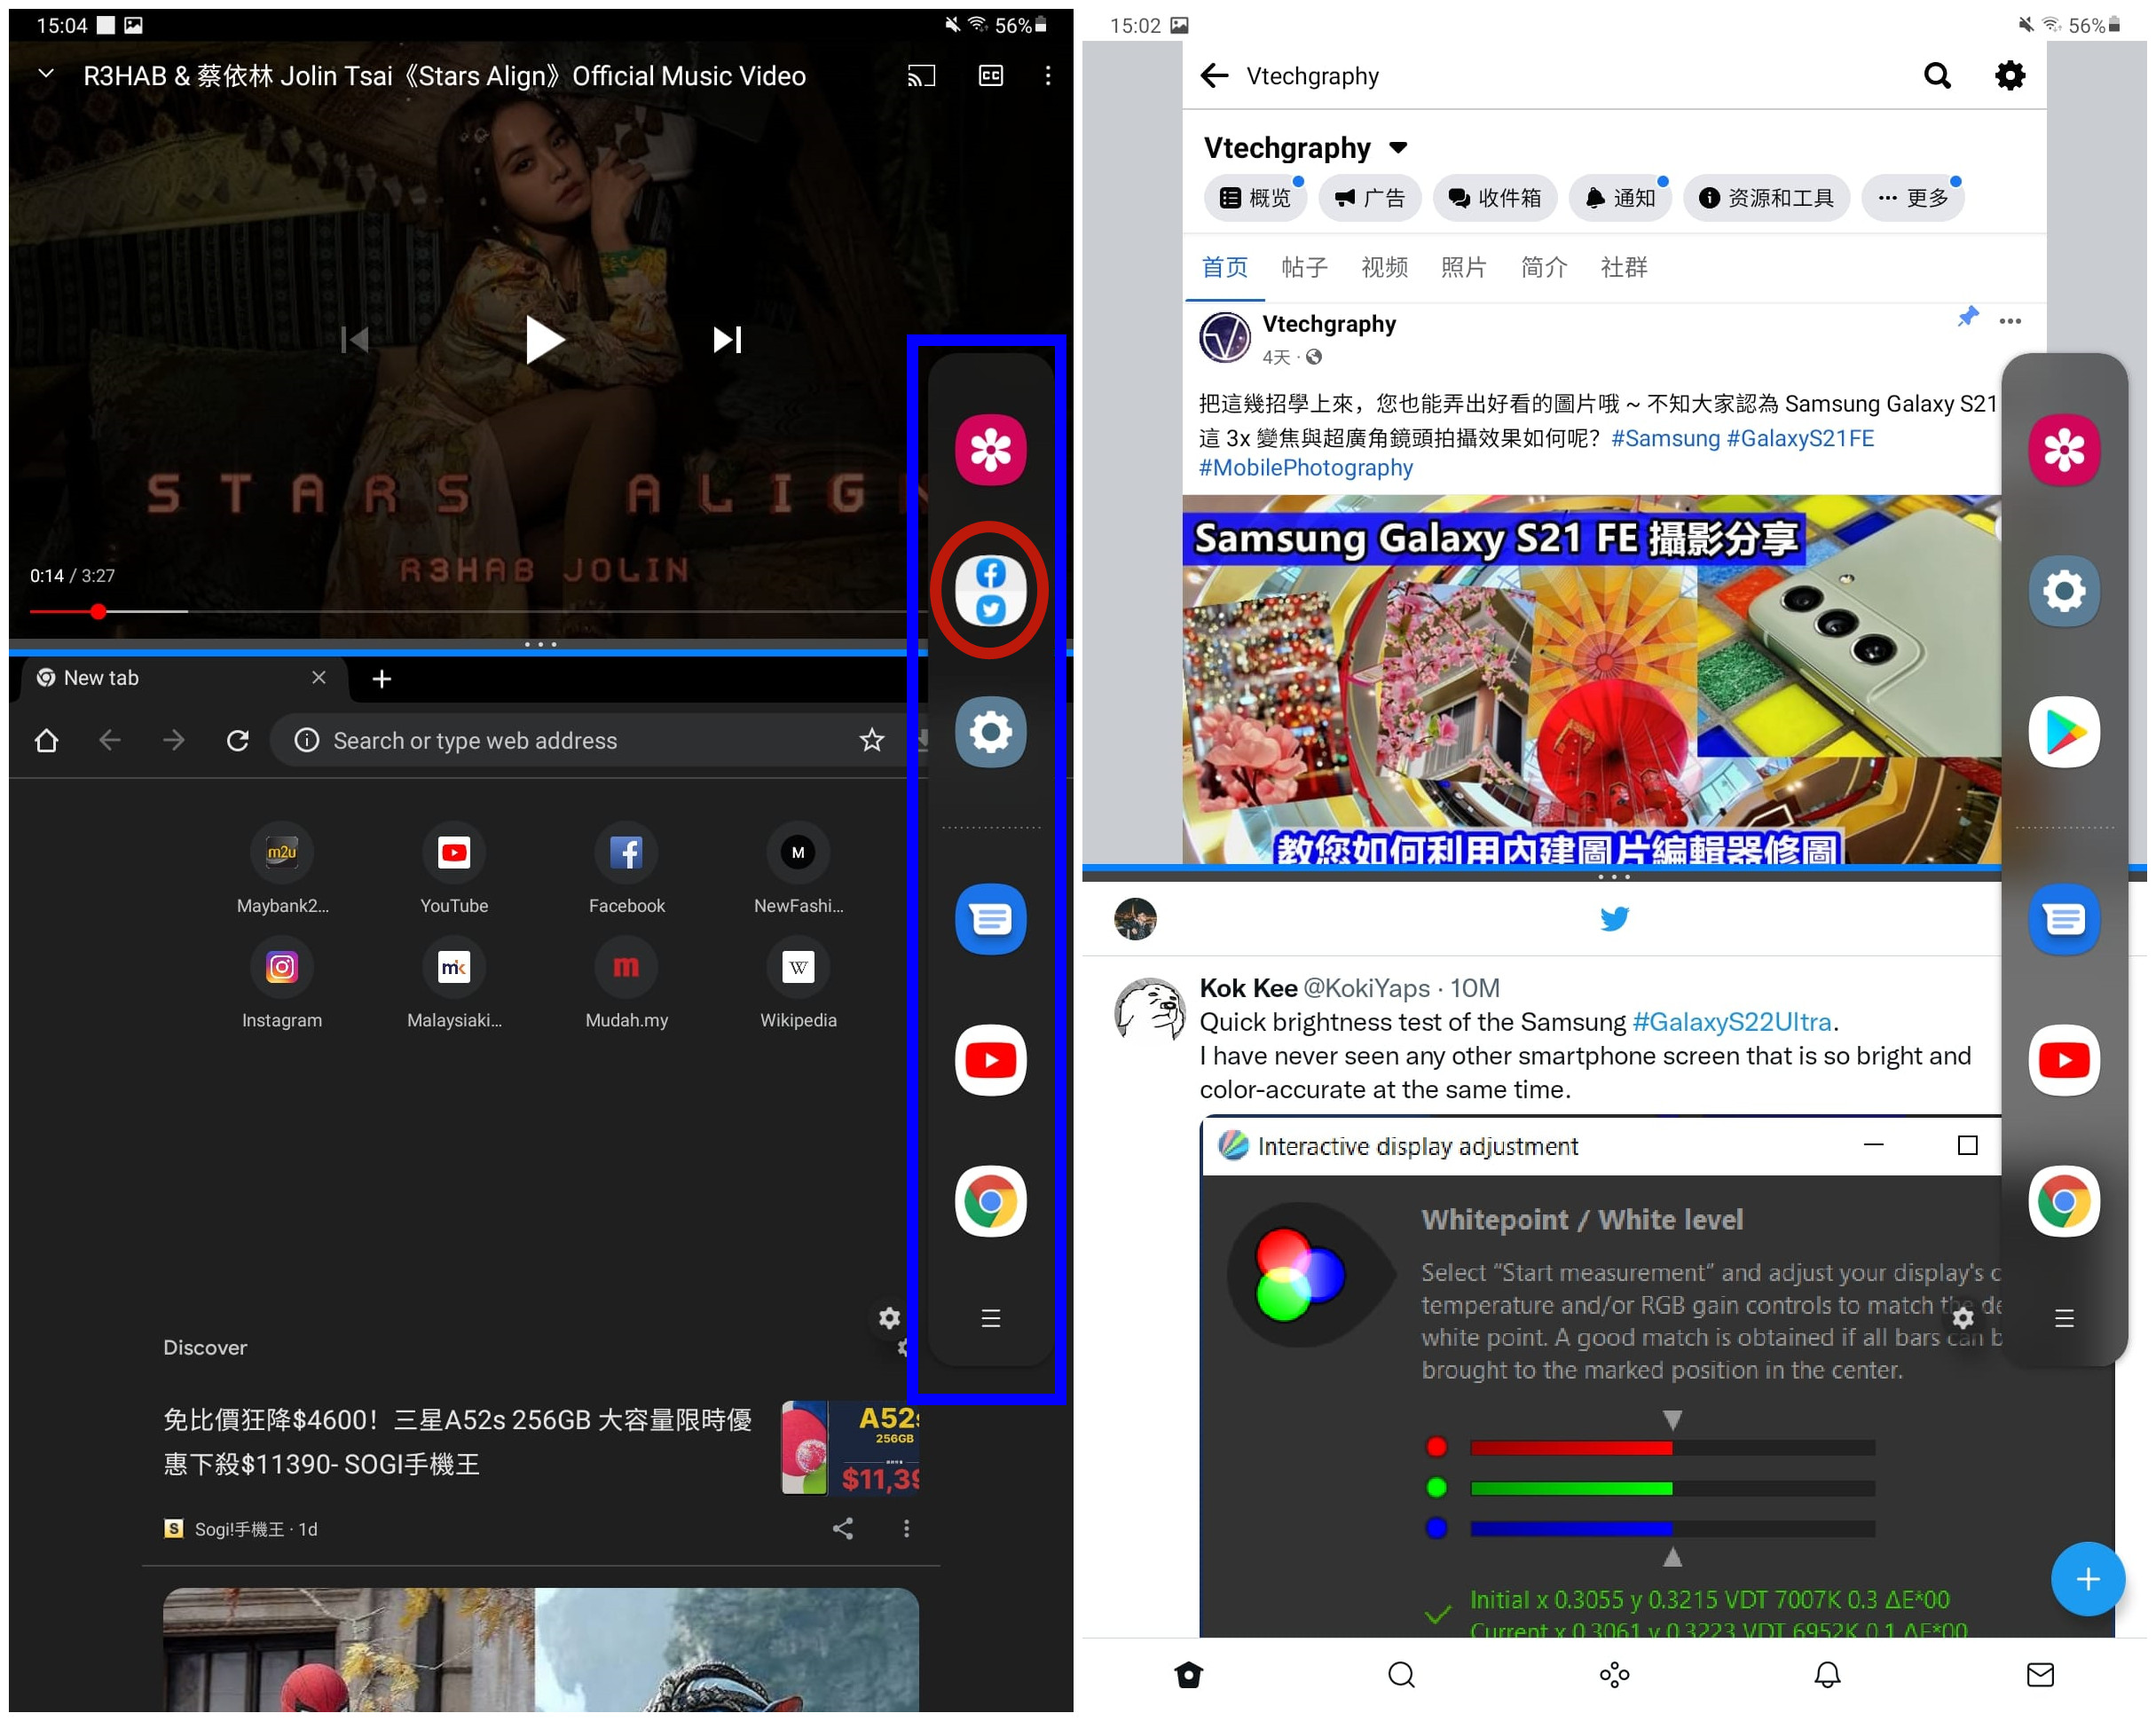Open Facebook page settings gear
The width and height of the screenshot is (2156, 1721).
coord(2009,75)
